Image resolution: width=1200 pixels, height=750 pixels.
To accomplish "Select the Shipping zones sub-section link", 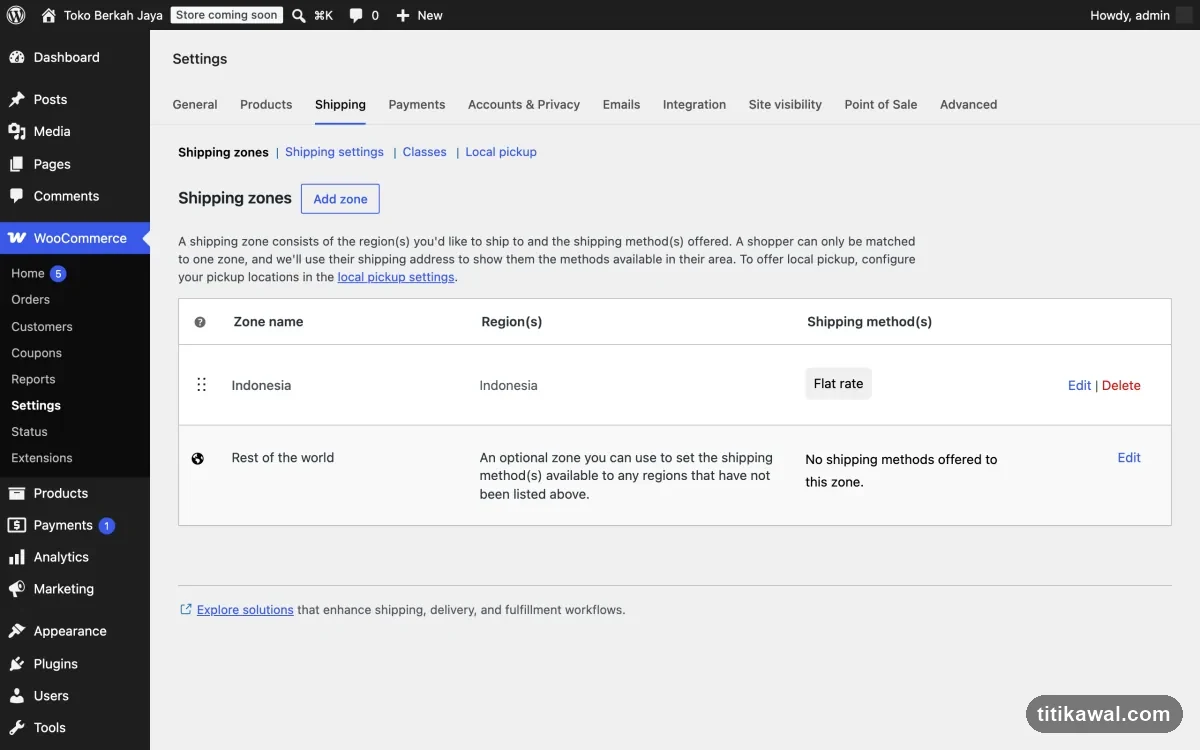I will pos(223,152).
